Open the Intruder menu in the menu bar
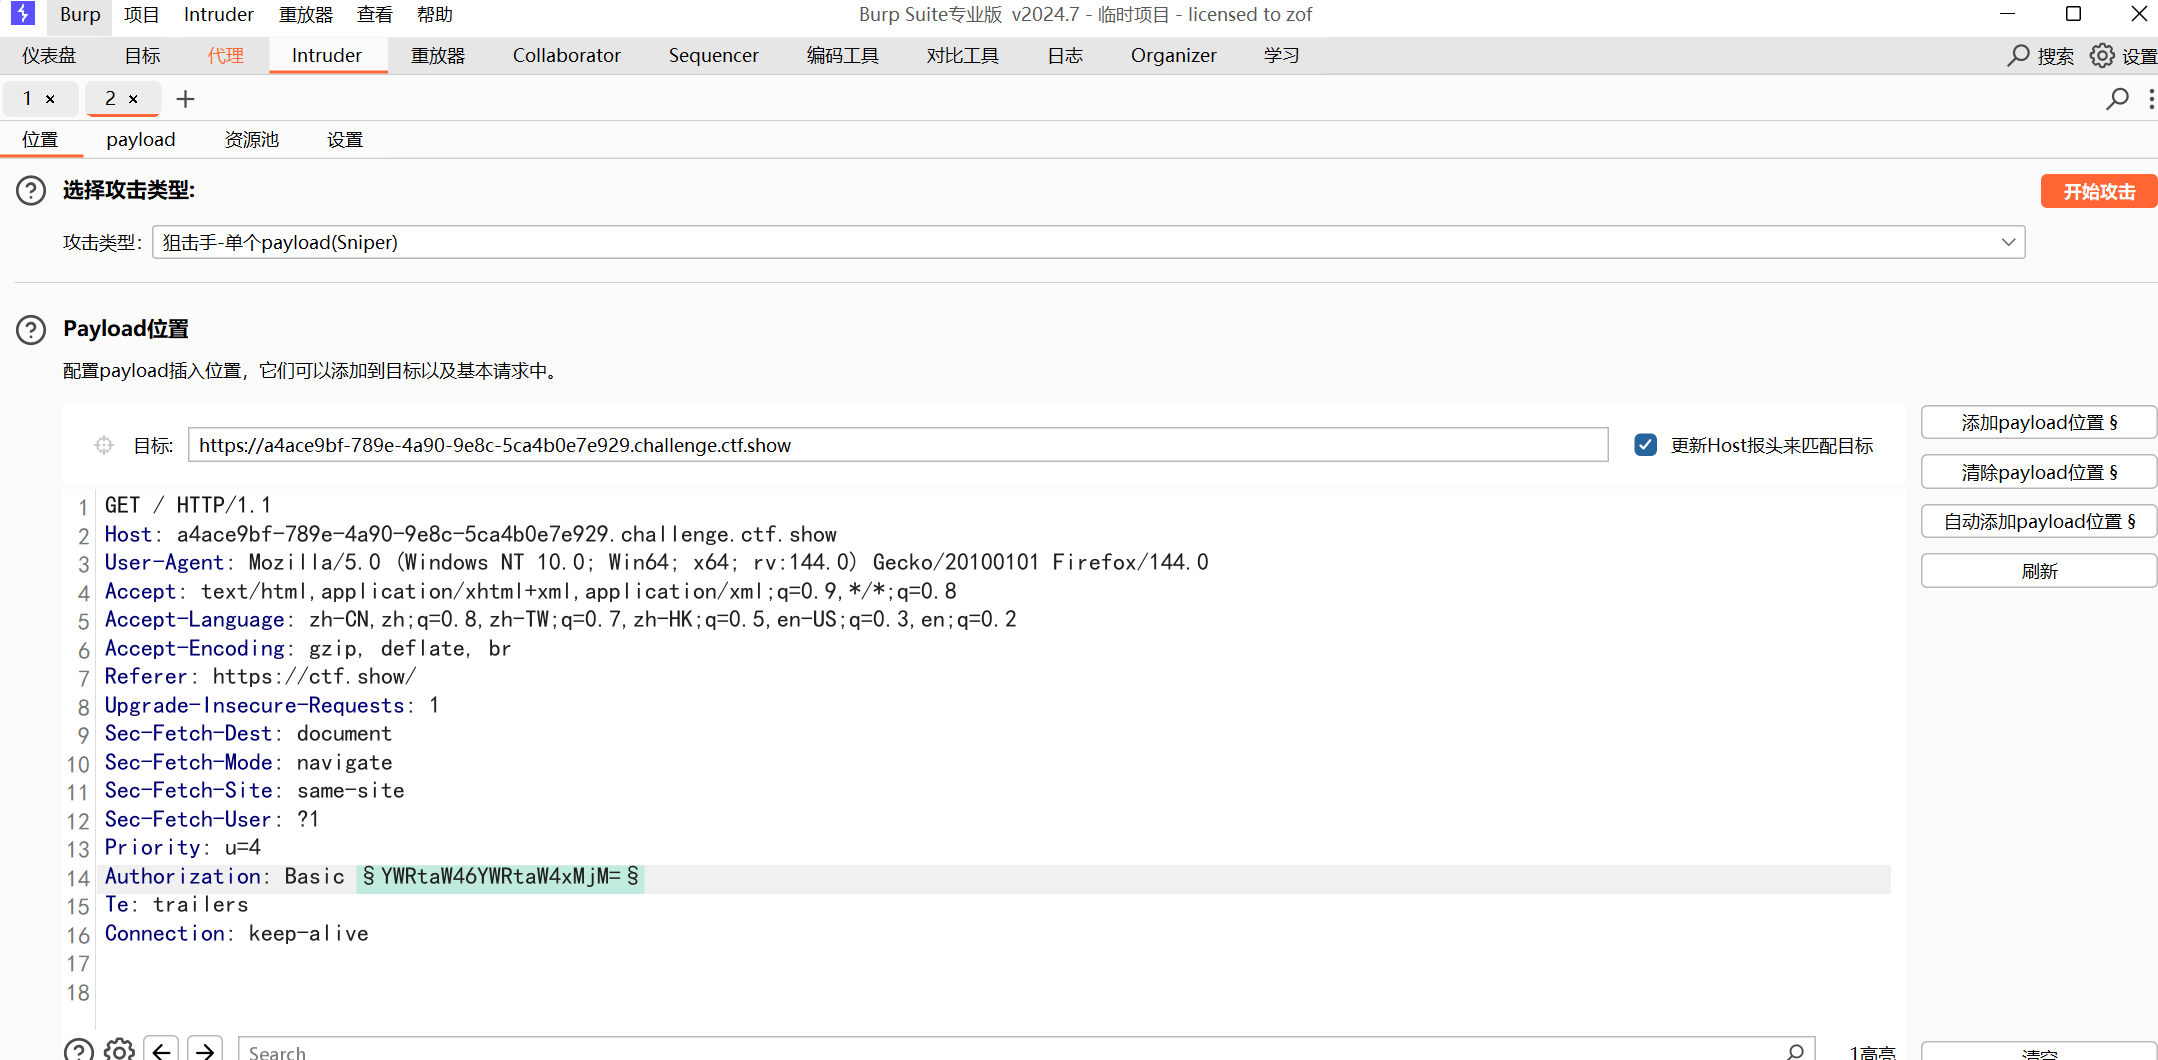 click(x=219, y=15)
